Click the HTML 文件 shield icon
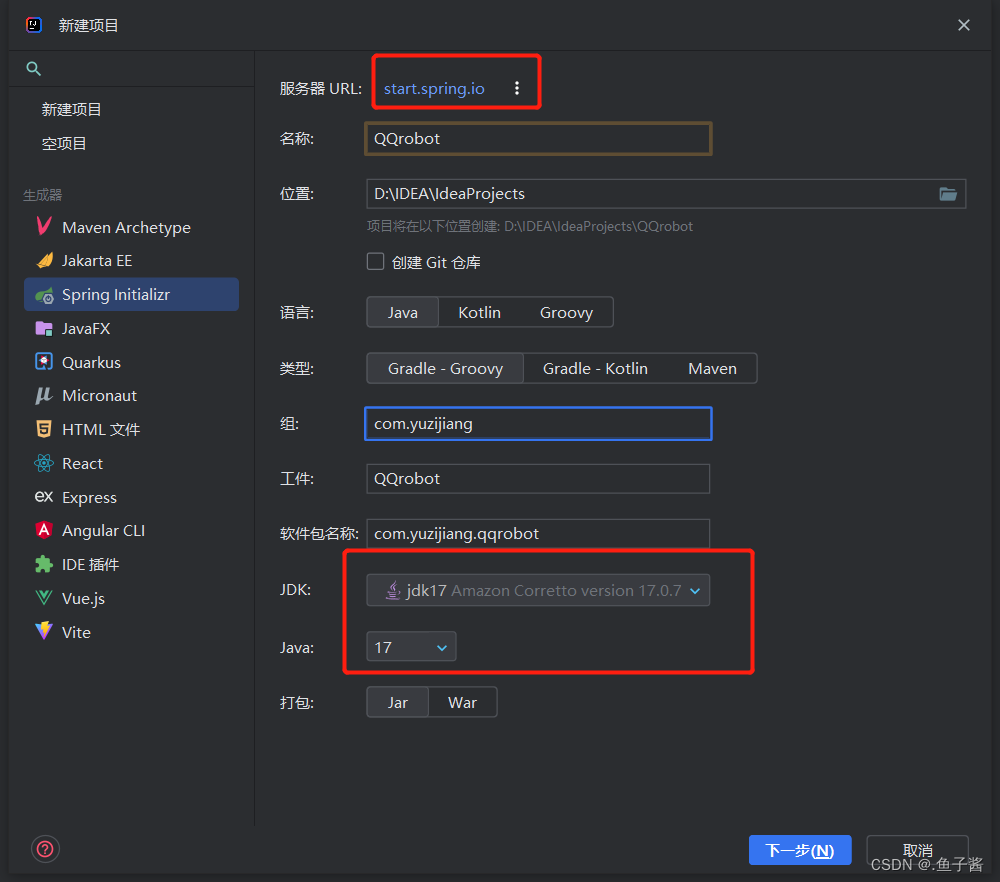The width and height of the screenshot is (1000, 882). point(44,429)
